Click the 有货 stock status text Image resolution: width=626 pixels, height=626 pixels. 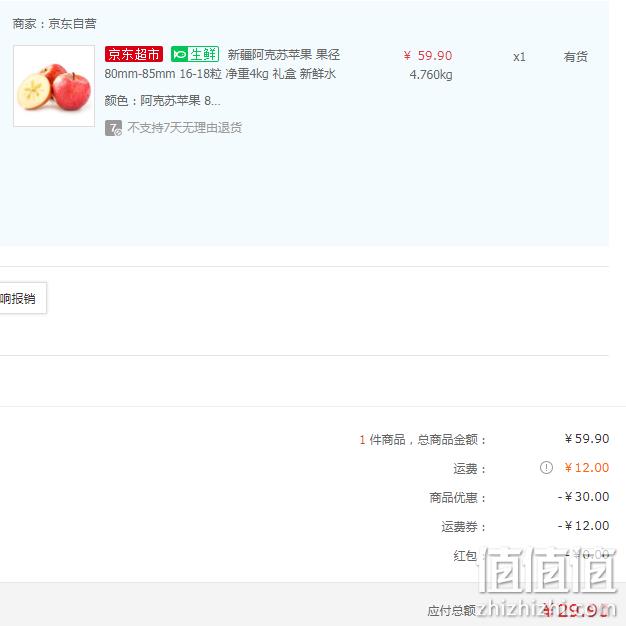tap(575, 57)
